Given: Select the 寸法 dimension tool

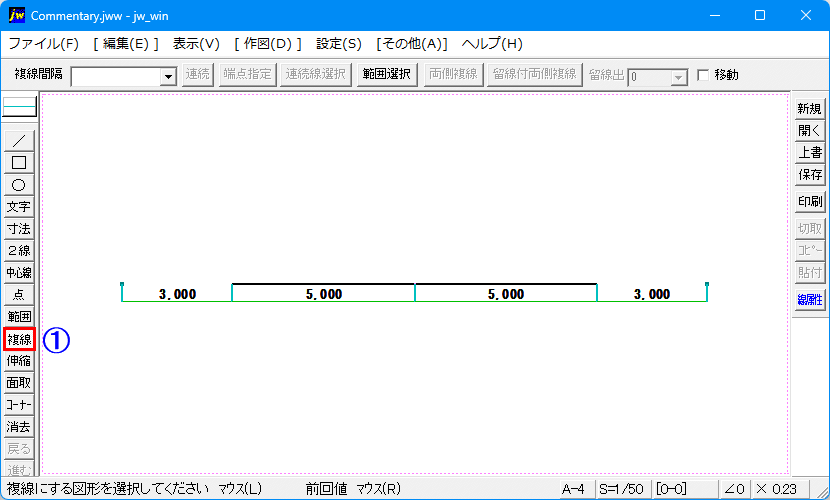Looking at the screenshot, I should point(19,229).
